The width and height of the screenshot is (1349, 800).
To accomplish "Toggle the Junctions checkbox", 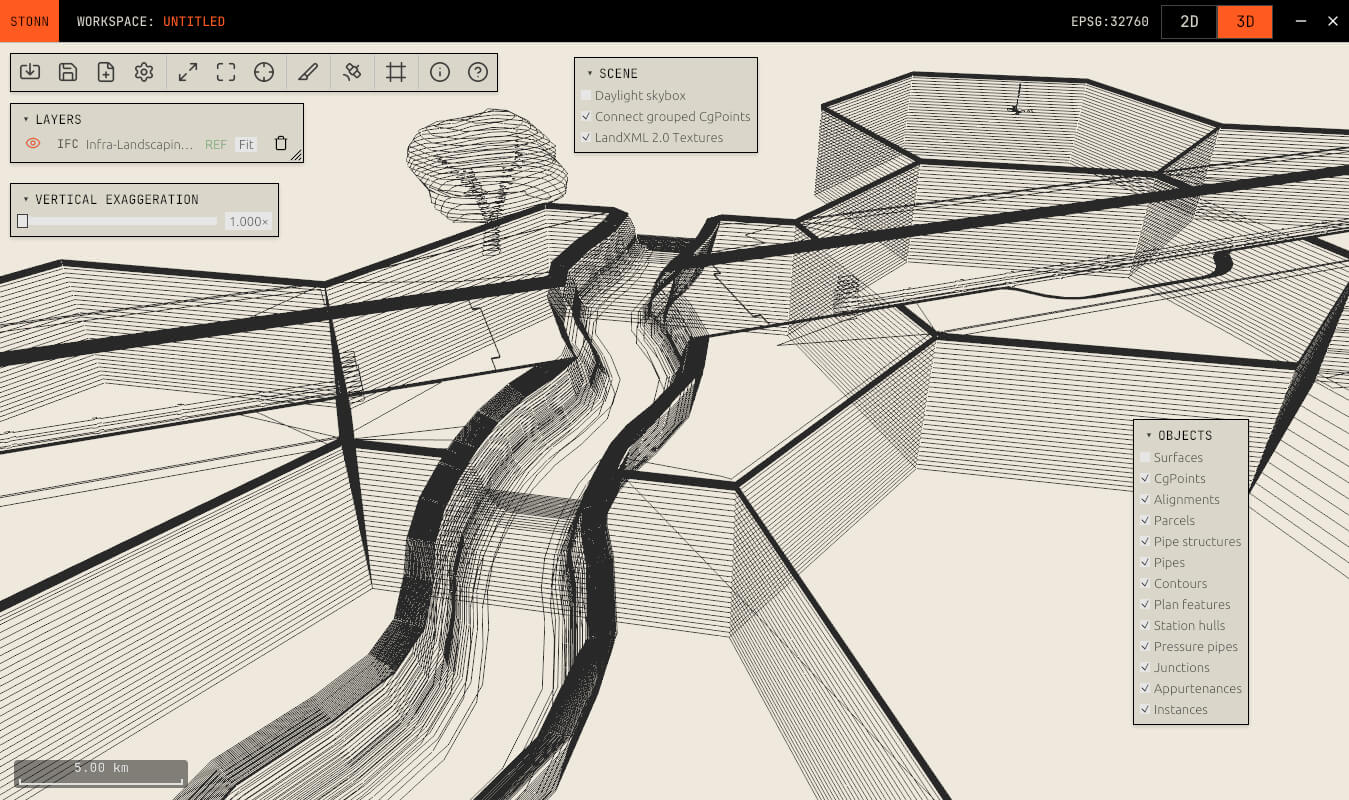I will (1145, 667).
